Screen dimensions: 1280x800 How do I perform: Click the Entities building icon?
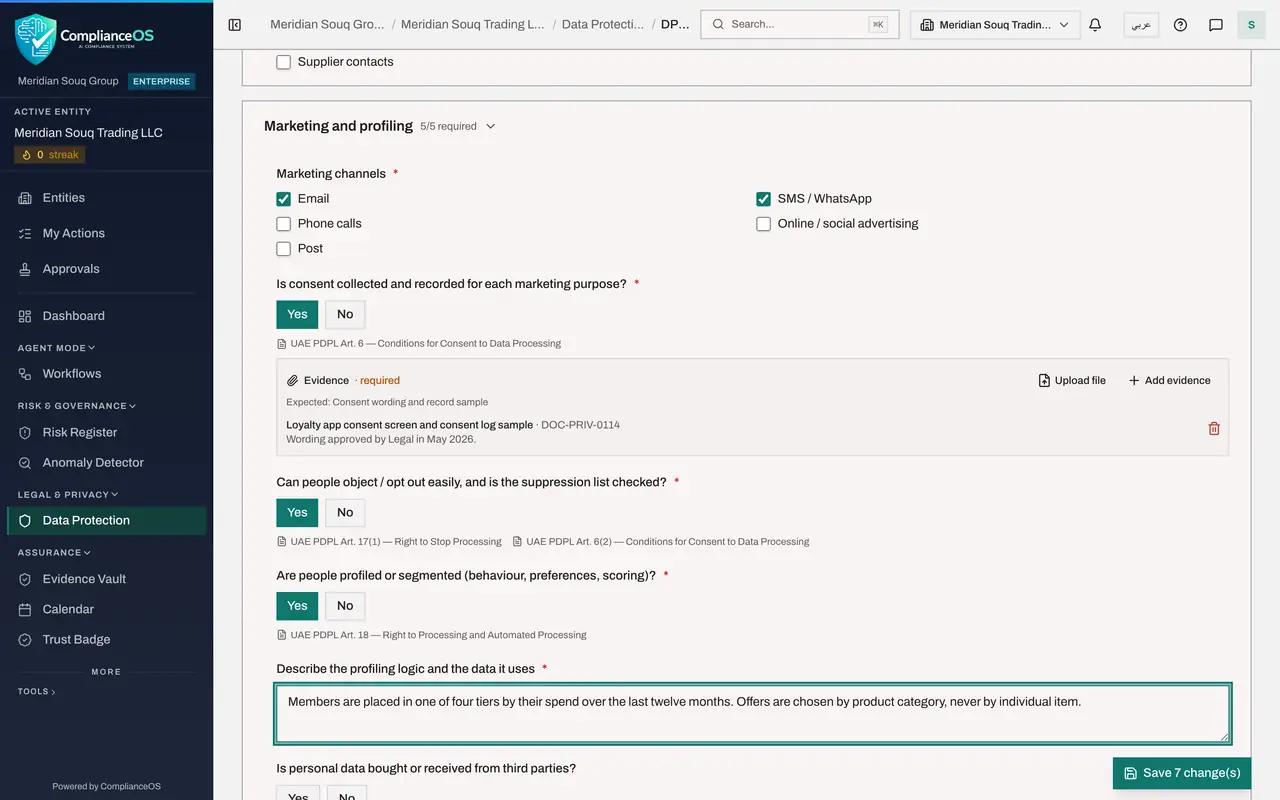pos(25,198)
